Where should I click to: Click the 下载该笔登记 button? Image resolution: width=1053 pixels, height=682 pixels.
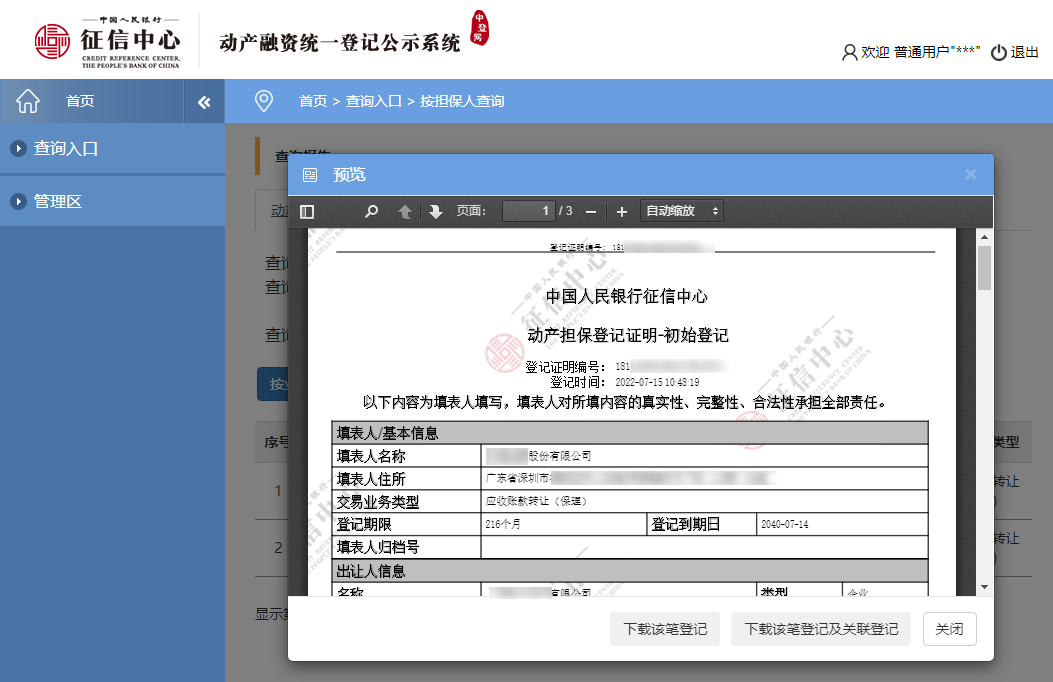point(665,629)
